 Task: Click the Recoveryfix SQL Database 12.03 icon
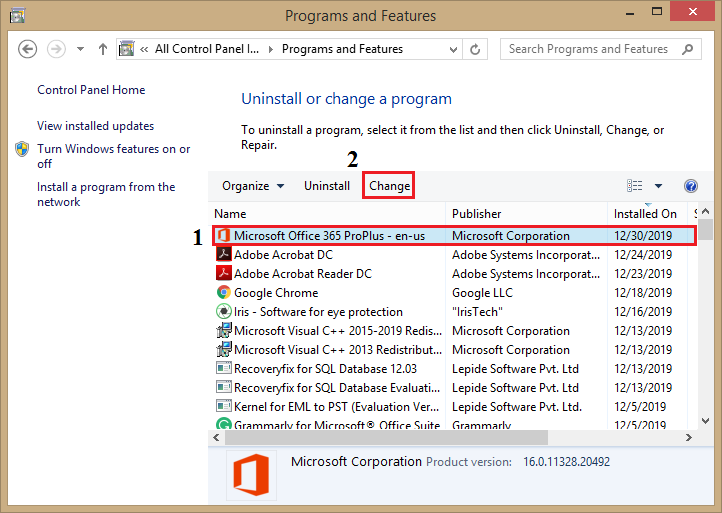tap(223, 368)
